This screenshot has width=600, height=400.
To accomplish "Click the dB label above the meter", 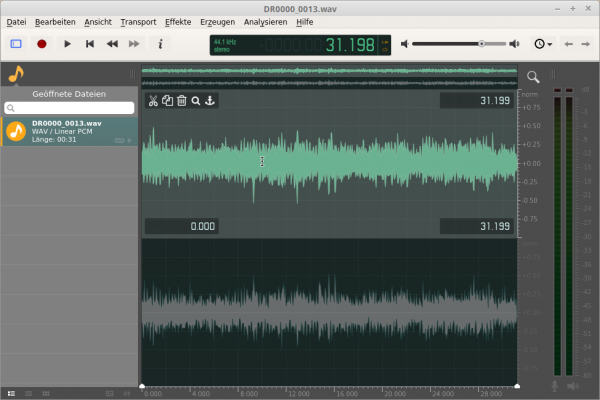I will 585,90.
